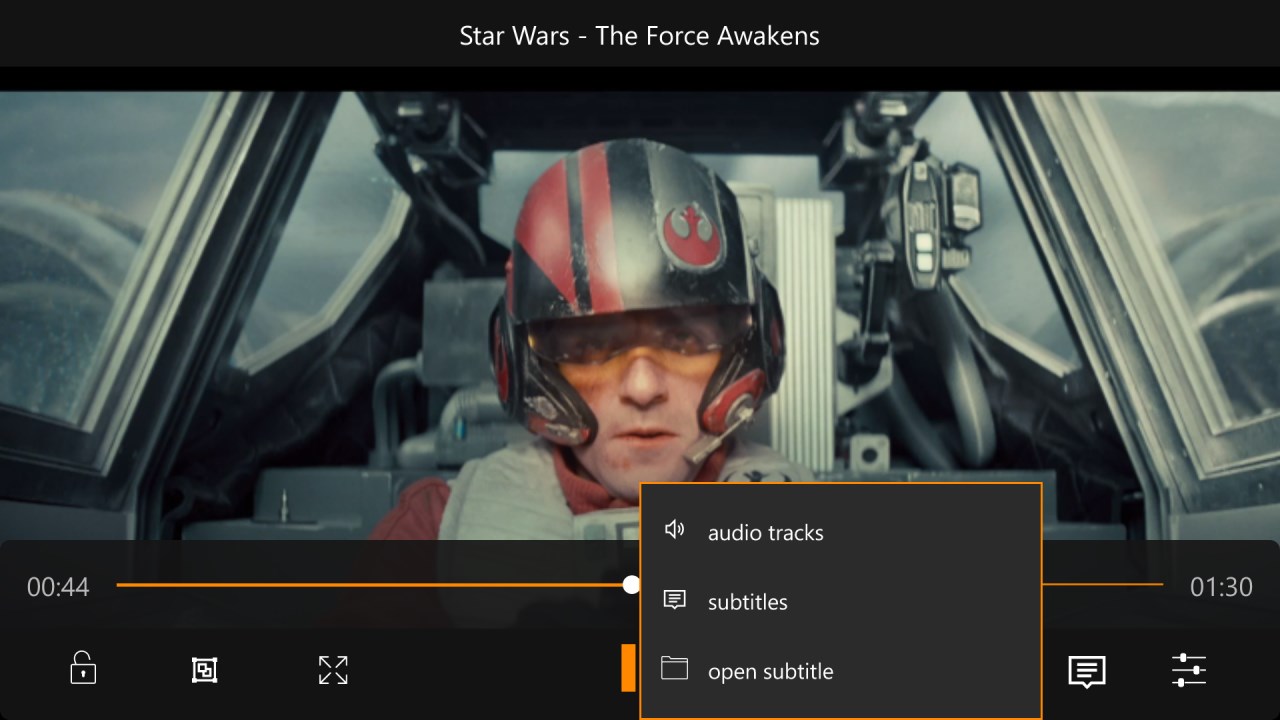1280x720 pixels.
Task: Pick open subtitle from the menu
Action: coord(771,671)
